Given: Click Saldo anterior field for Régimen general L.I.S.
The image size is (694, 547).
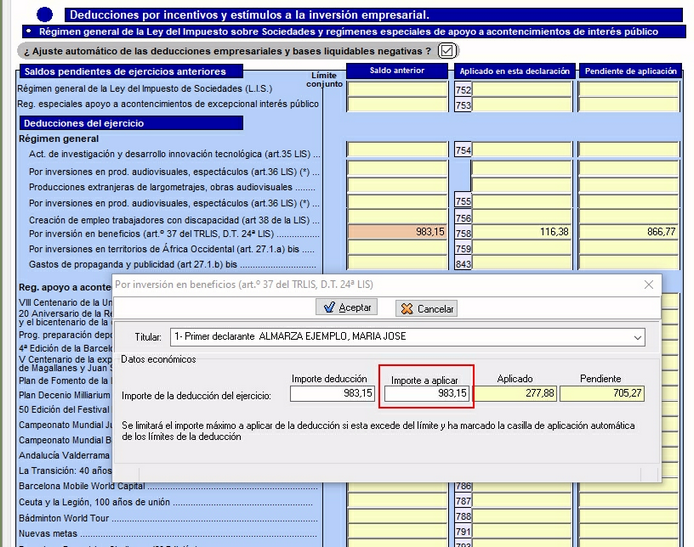Looking at the screenshot, I should pyautogui.click(x=397, y=89).
